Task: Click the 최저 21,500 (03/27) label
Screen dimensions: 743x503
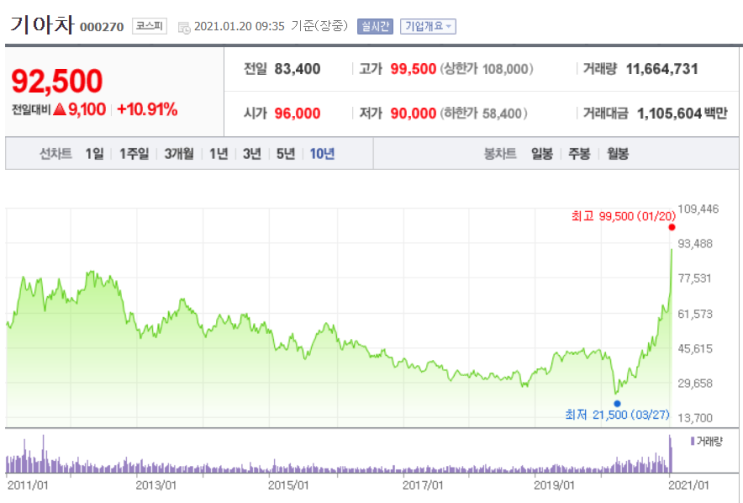Action: [617, 415]
